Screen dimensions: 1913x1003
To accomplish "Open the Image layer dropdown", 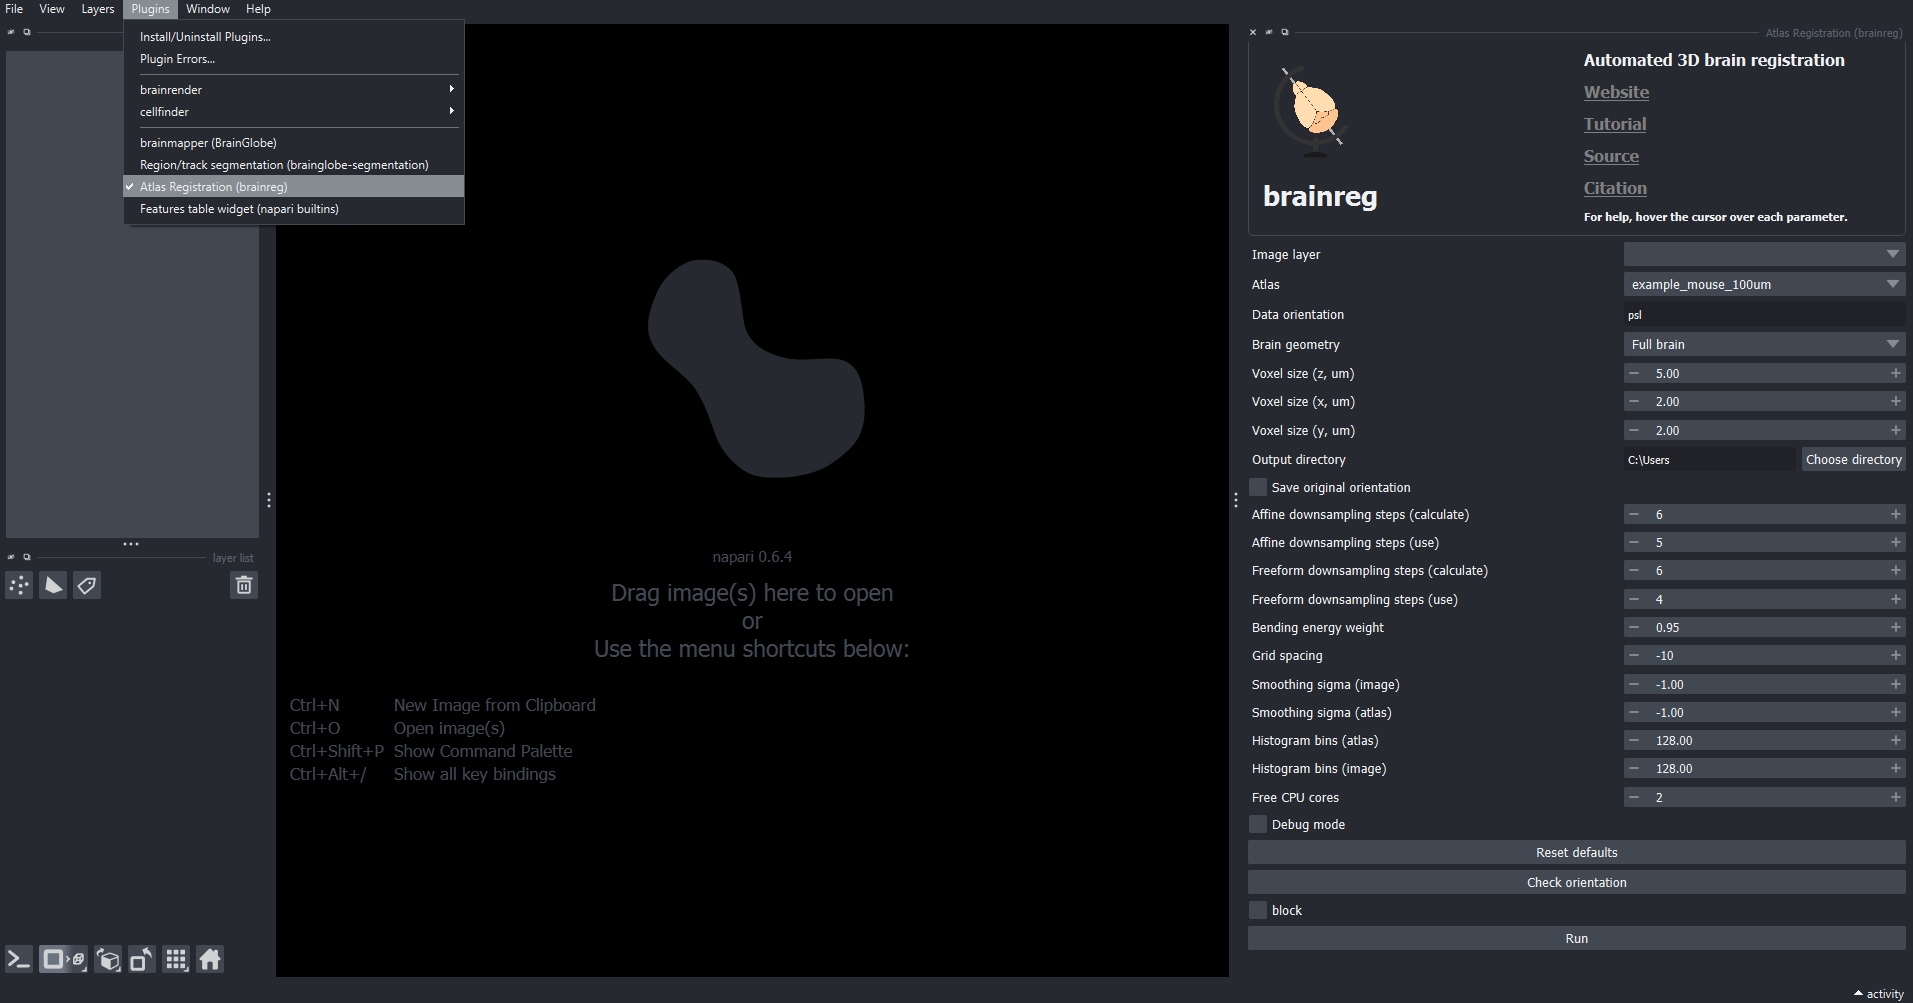I will (1764, 254).
